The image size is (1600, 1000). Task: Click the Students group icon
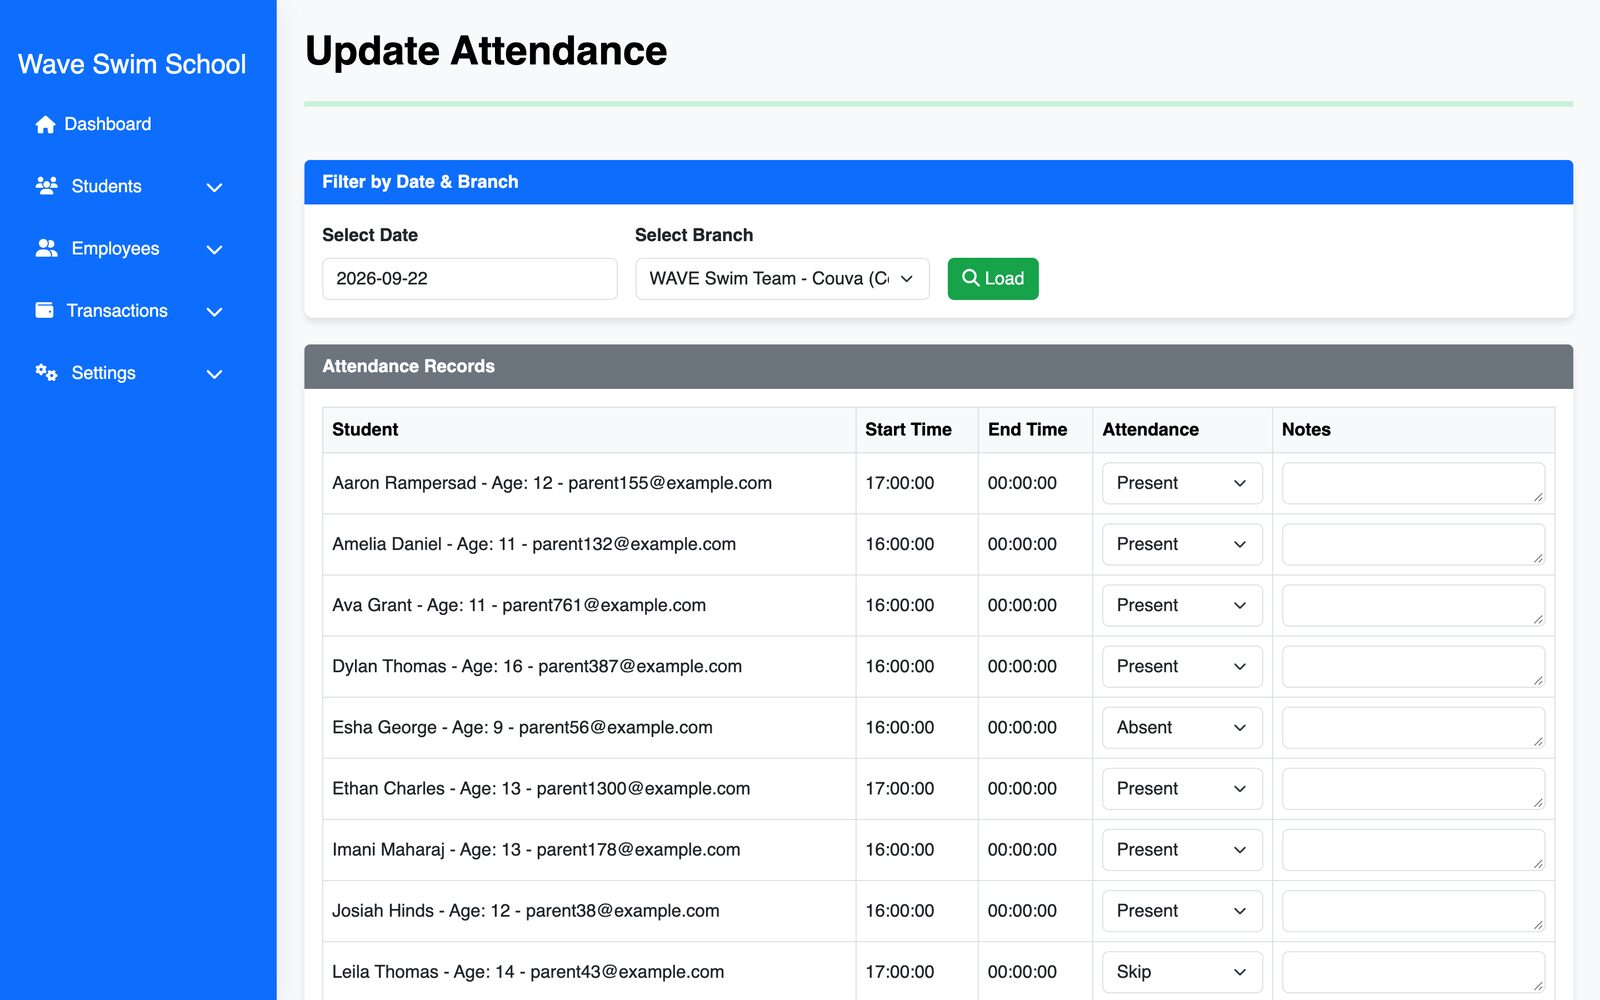46,186
